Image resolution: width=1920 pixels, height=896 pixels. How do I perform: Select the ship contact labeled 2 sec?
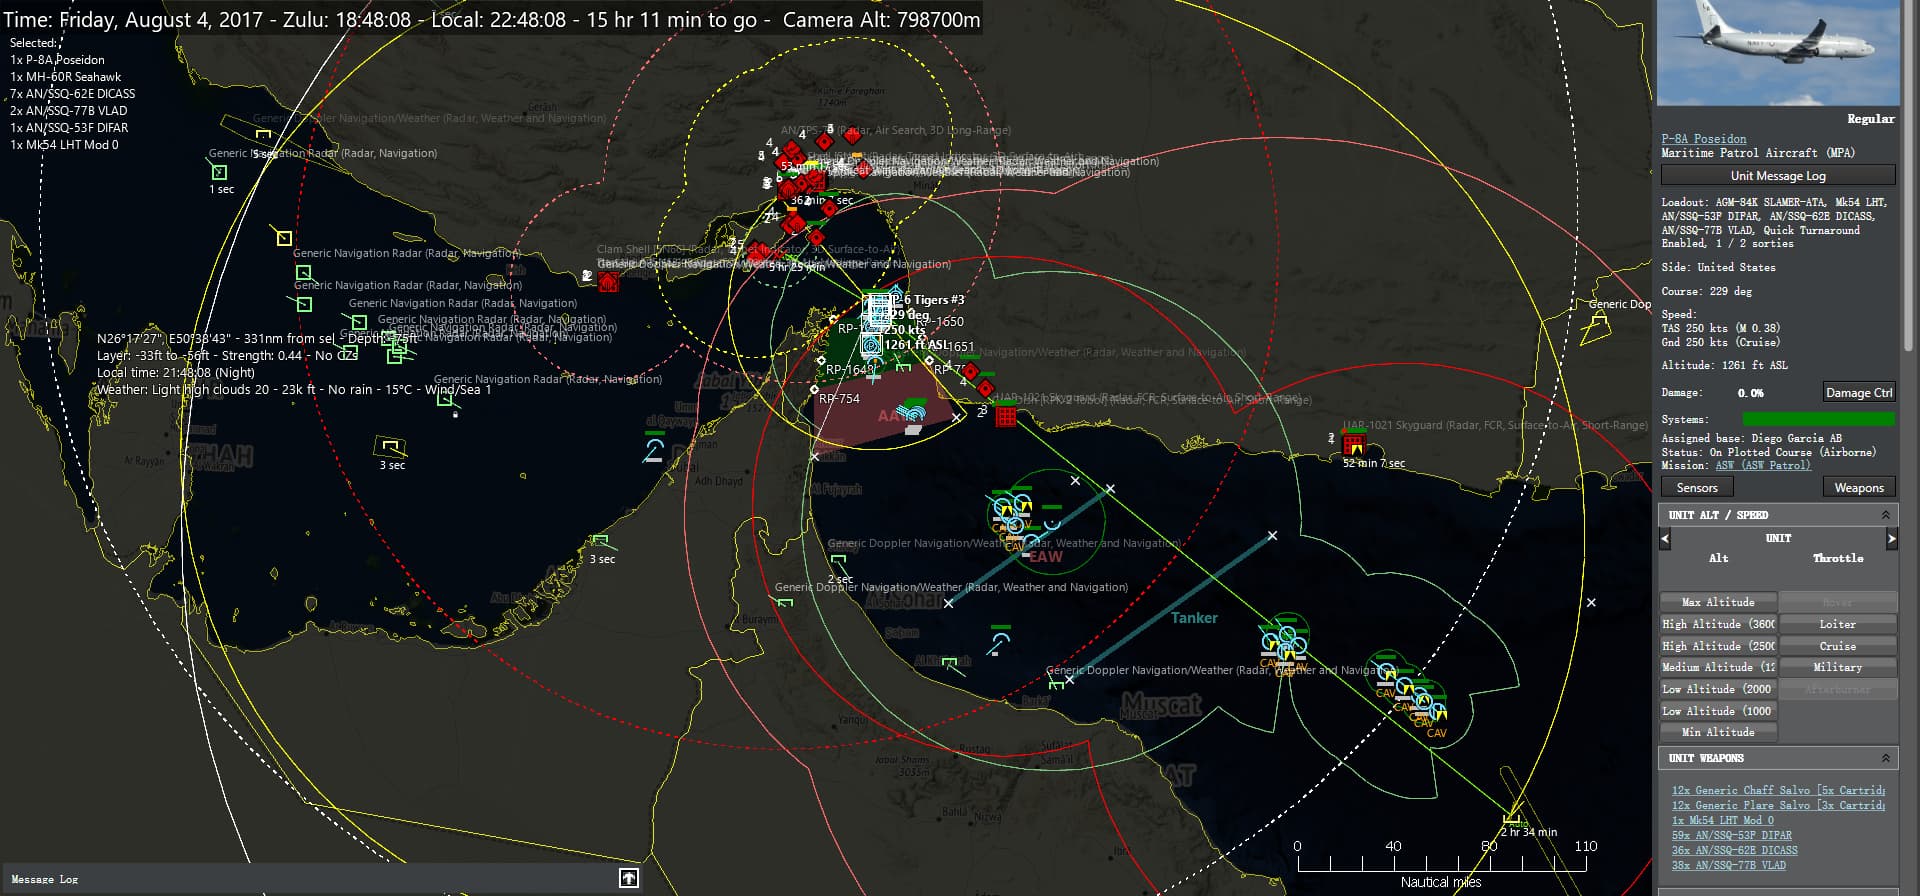coord(838,562)
